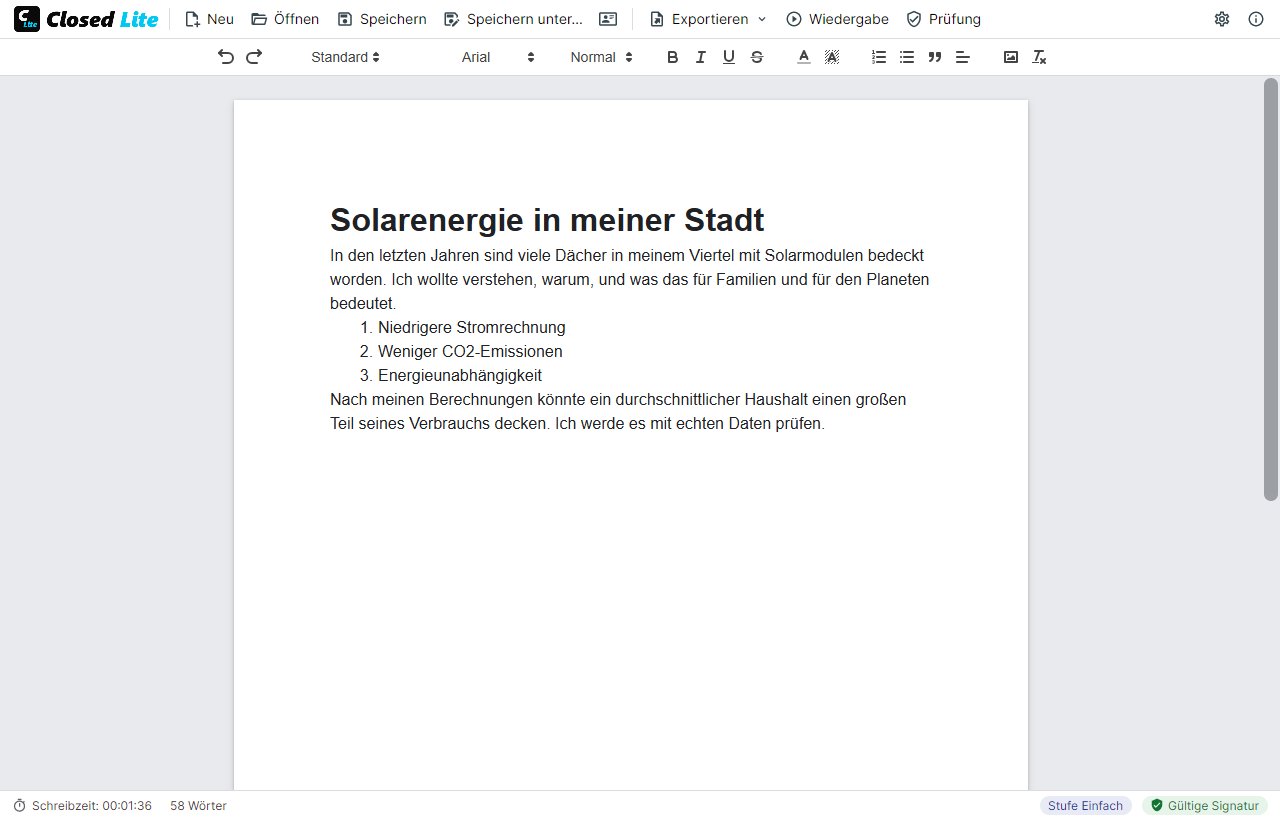Open the Arial font dropdown
Image resolution: width=1280 pixels, height=820 pixels.
pos(498,57)
